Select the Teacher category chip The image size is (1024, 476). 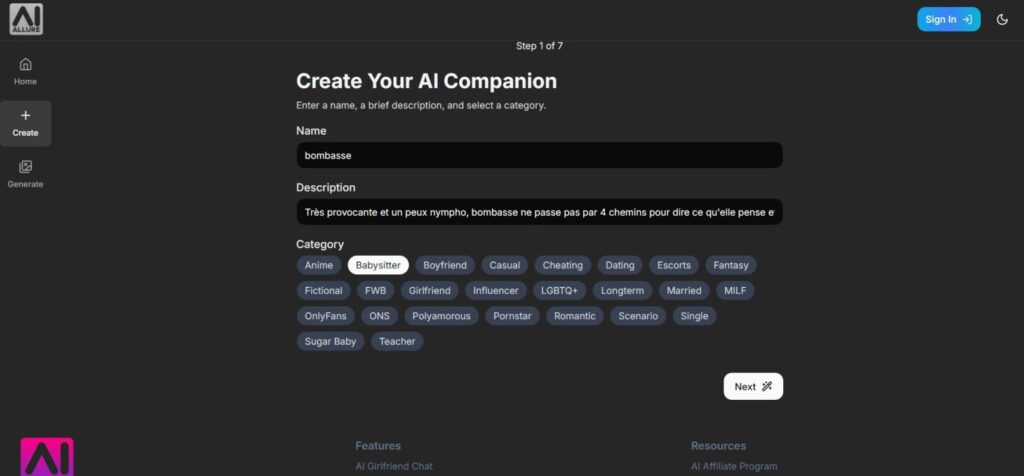[x=397, y=341]
